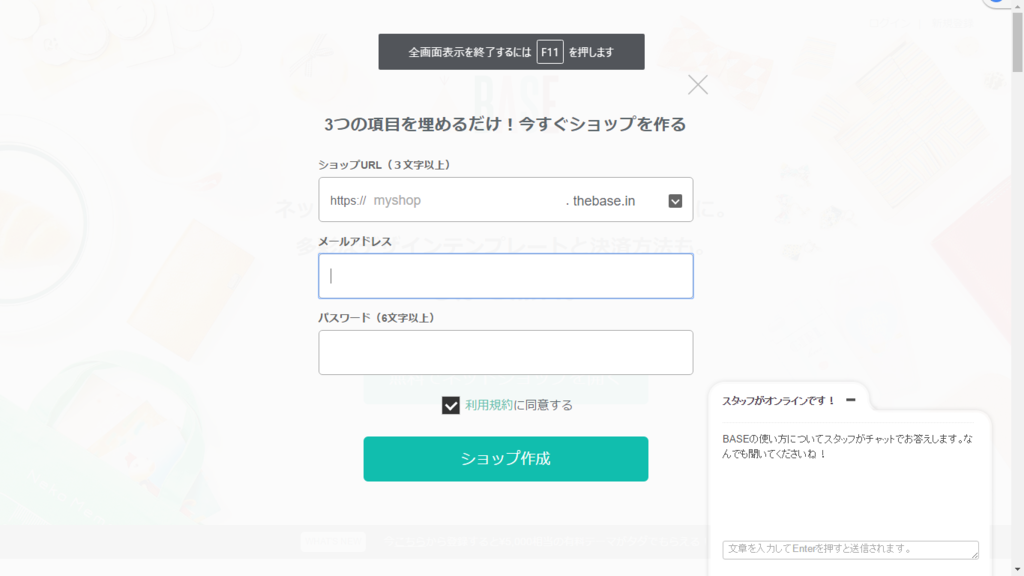Click the blue circular icon at top-right corner

coord(996,2)
